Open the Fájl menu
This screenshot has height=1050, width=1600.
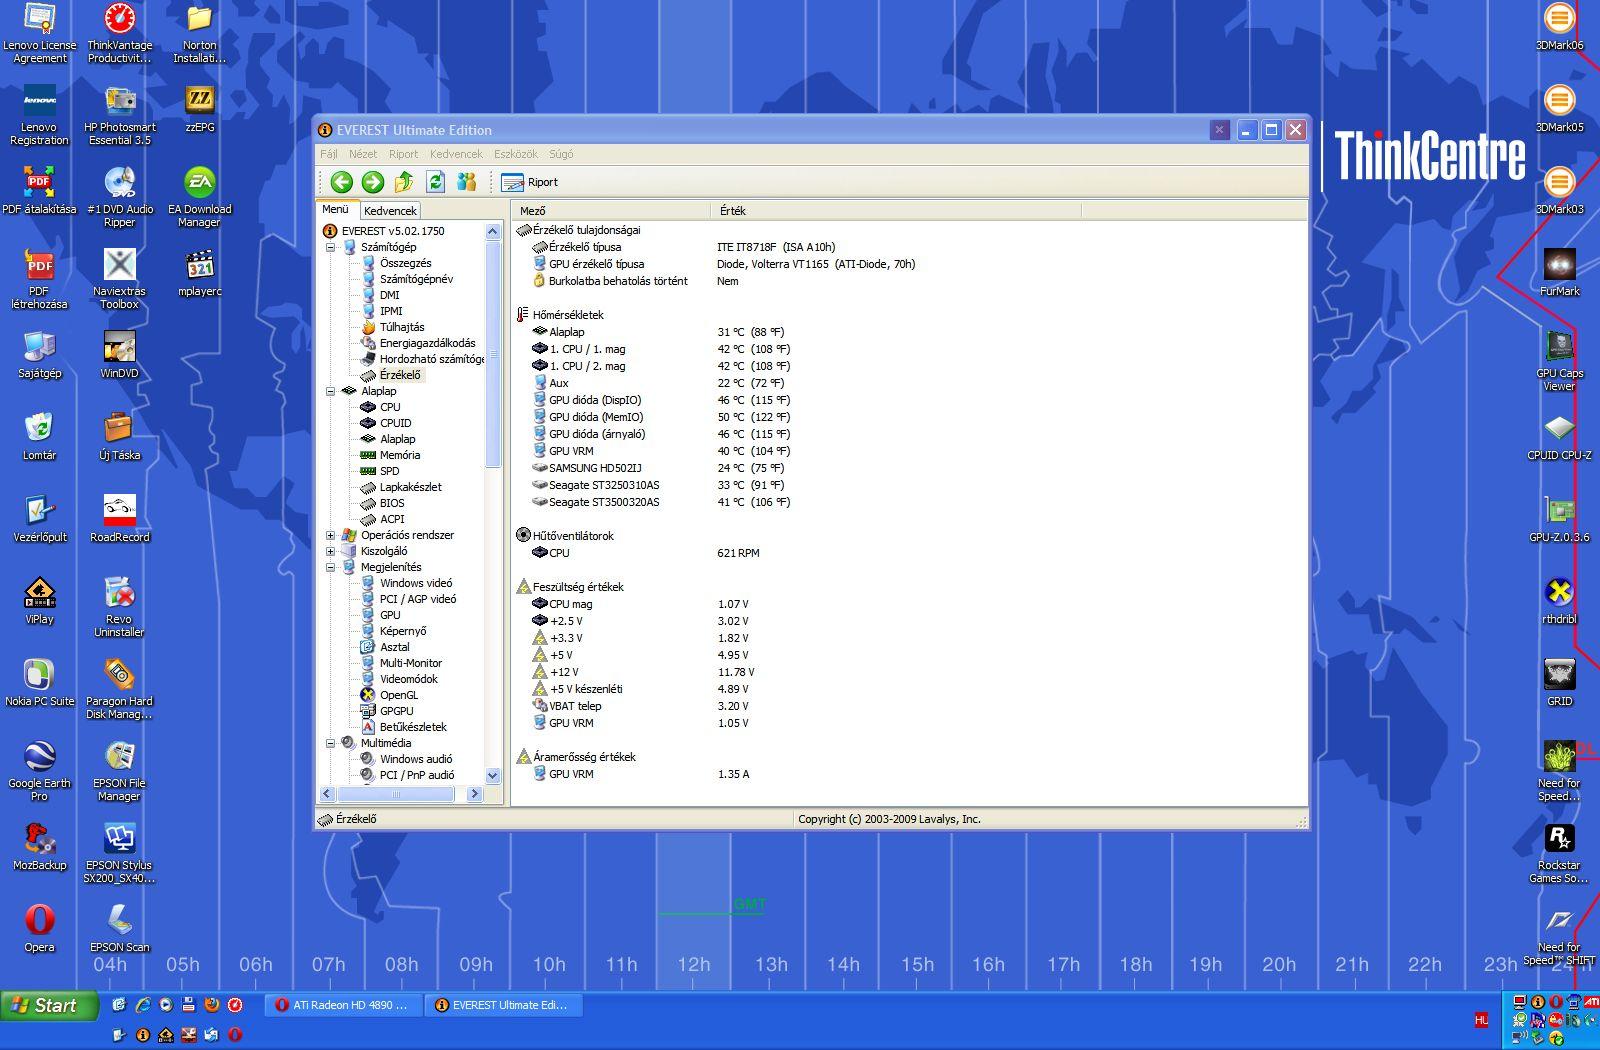[329, 154]
